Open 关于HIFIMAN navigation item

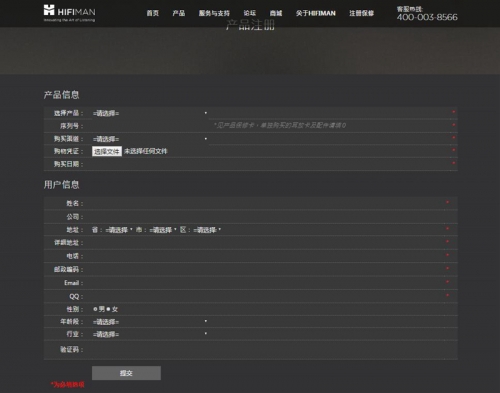click(x=316, y=13)
